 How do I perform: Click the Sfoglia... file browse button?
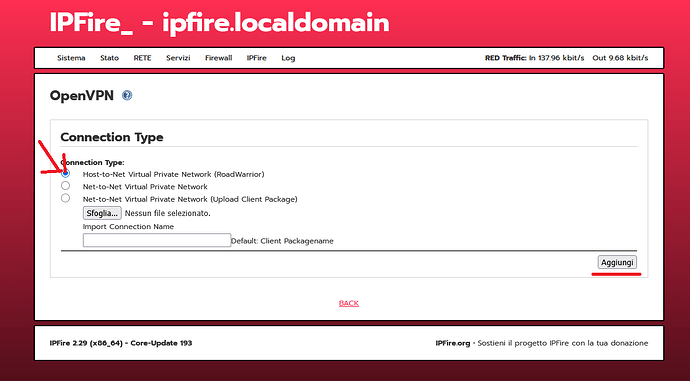[102, 213]
